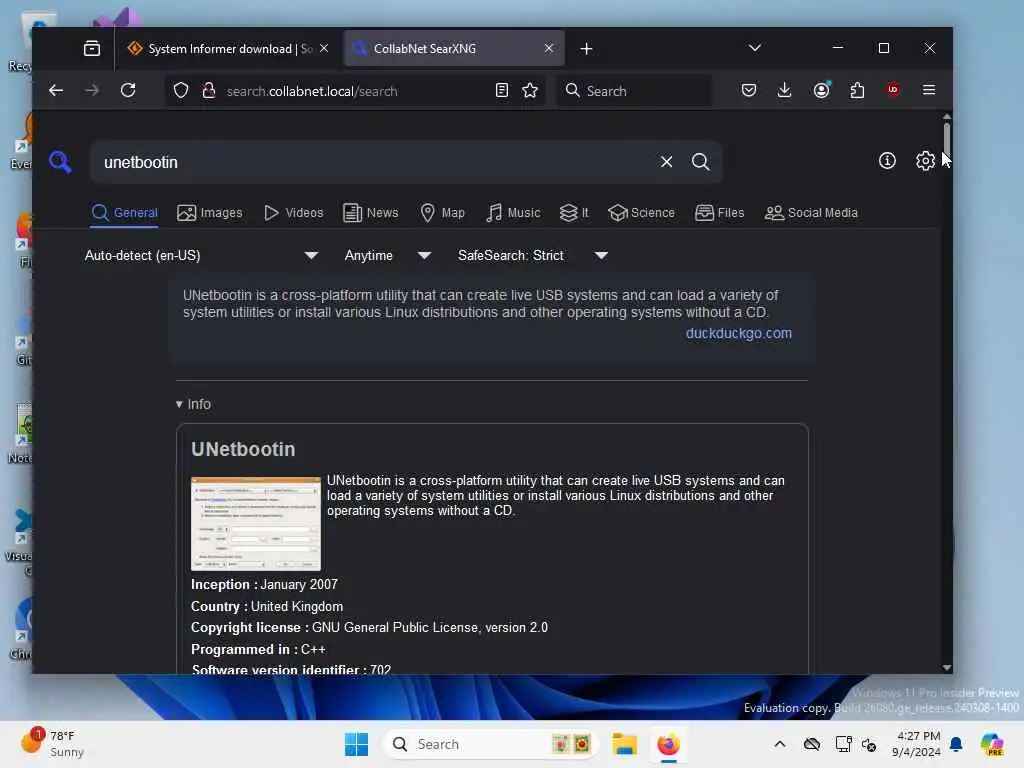Screen dimensions: 1024x768
Task: Switch to Social Media search category
Action: 811,213
